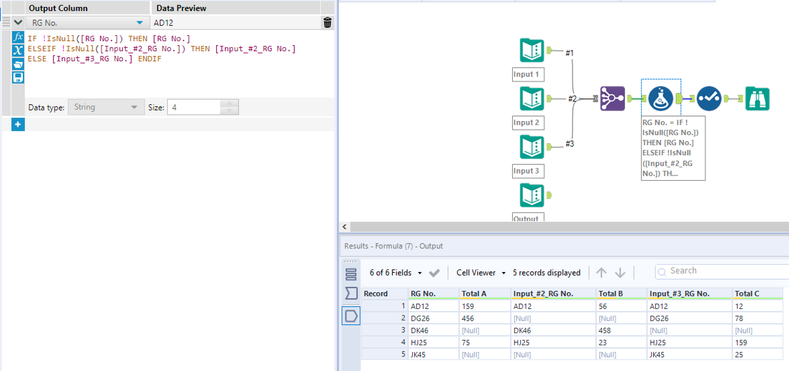Viewport: 789px width, 371px height.
Task: Select the Select tool with checkmark
Action: click(709, 99)
